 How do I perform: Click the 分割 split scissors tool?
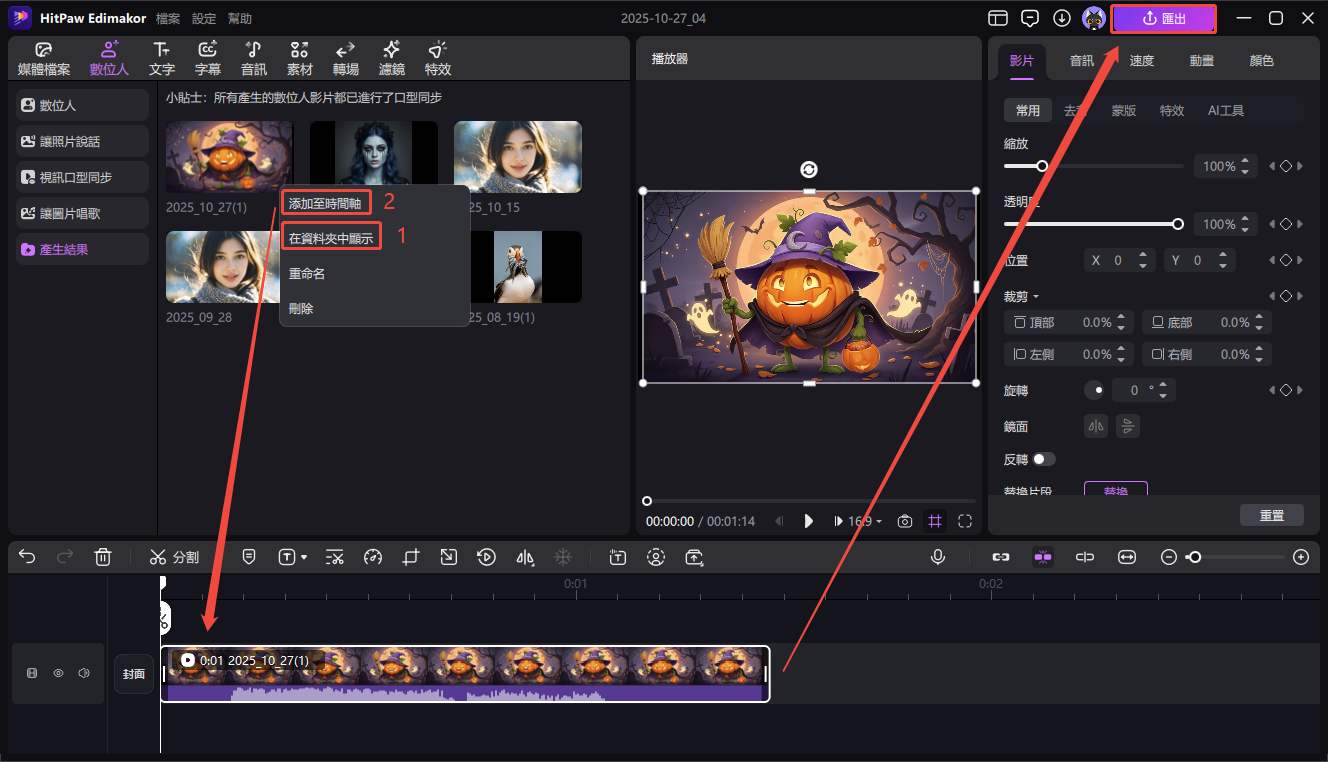[x=174, y=557]
